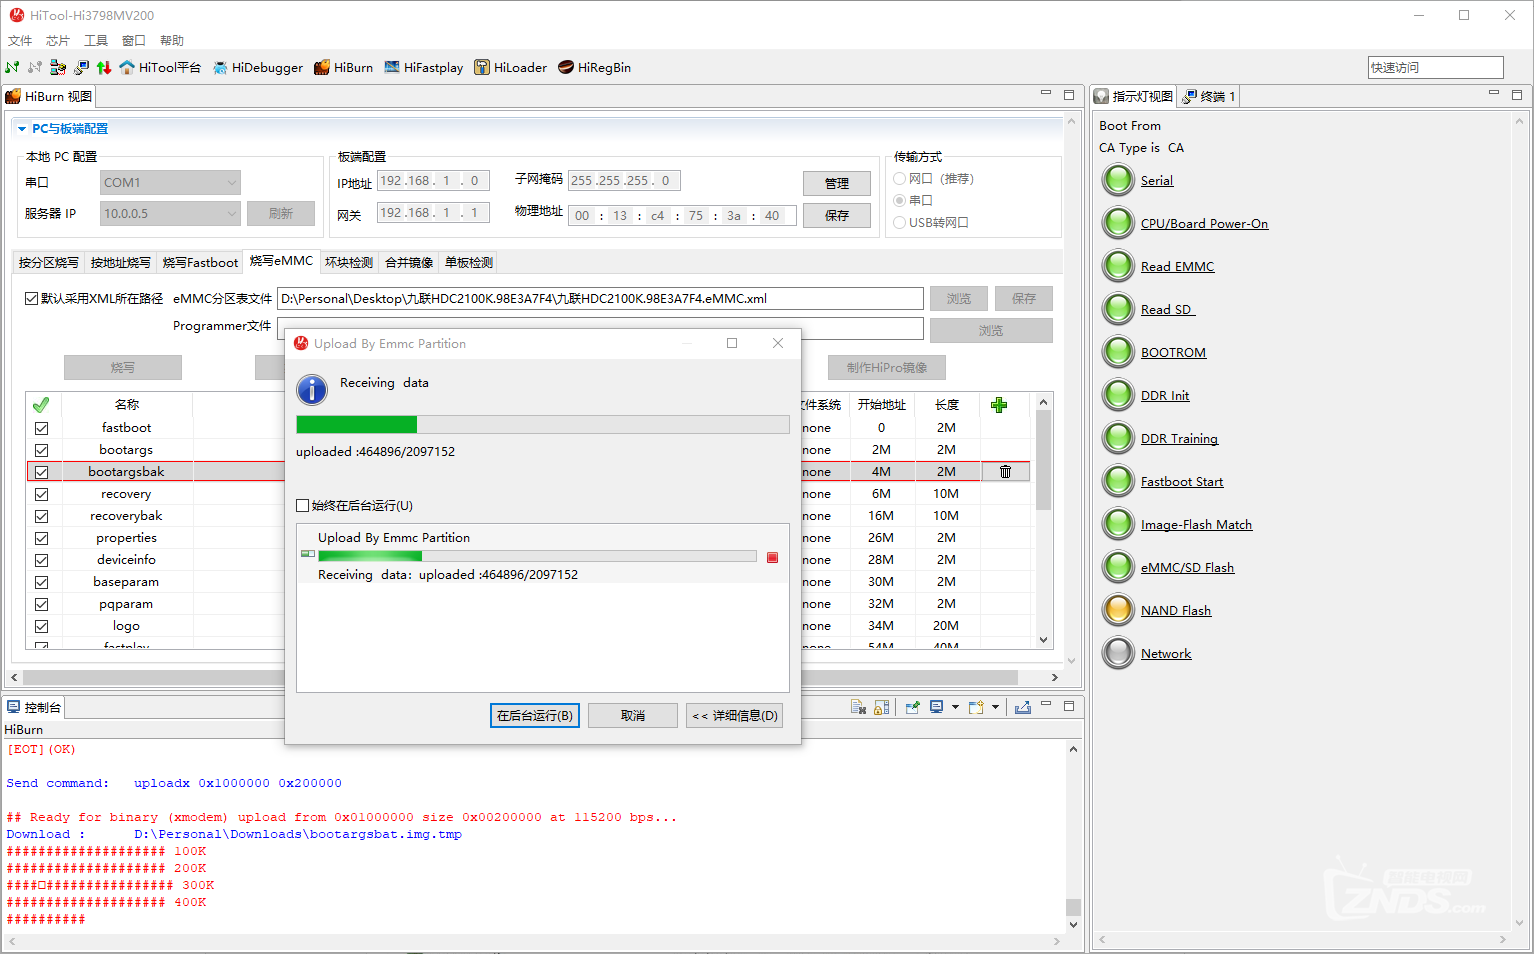Launch HiFastplay from the toolbar
The width and height of the screenshot is (1534, 954).
(x=423, y=68)
